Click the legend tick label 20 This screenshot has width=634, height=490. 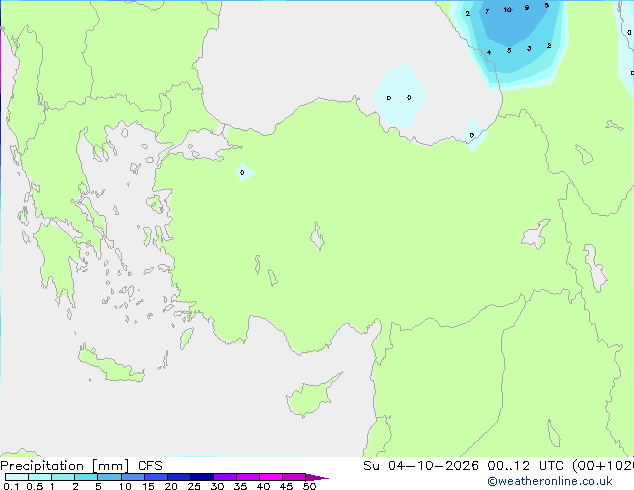coord(171,486)
